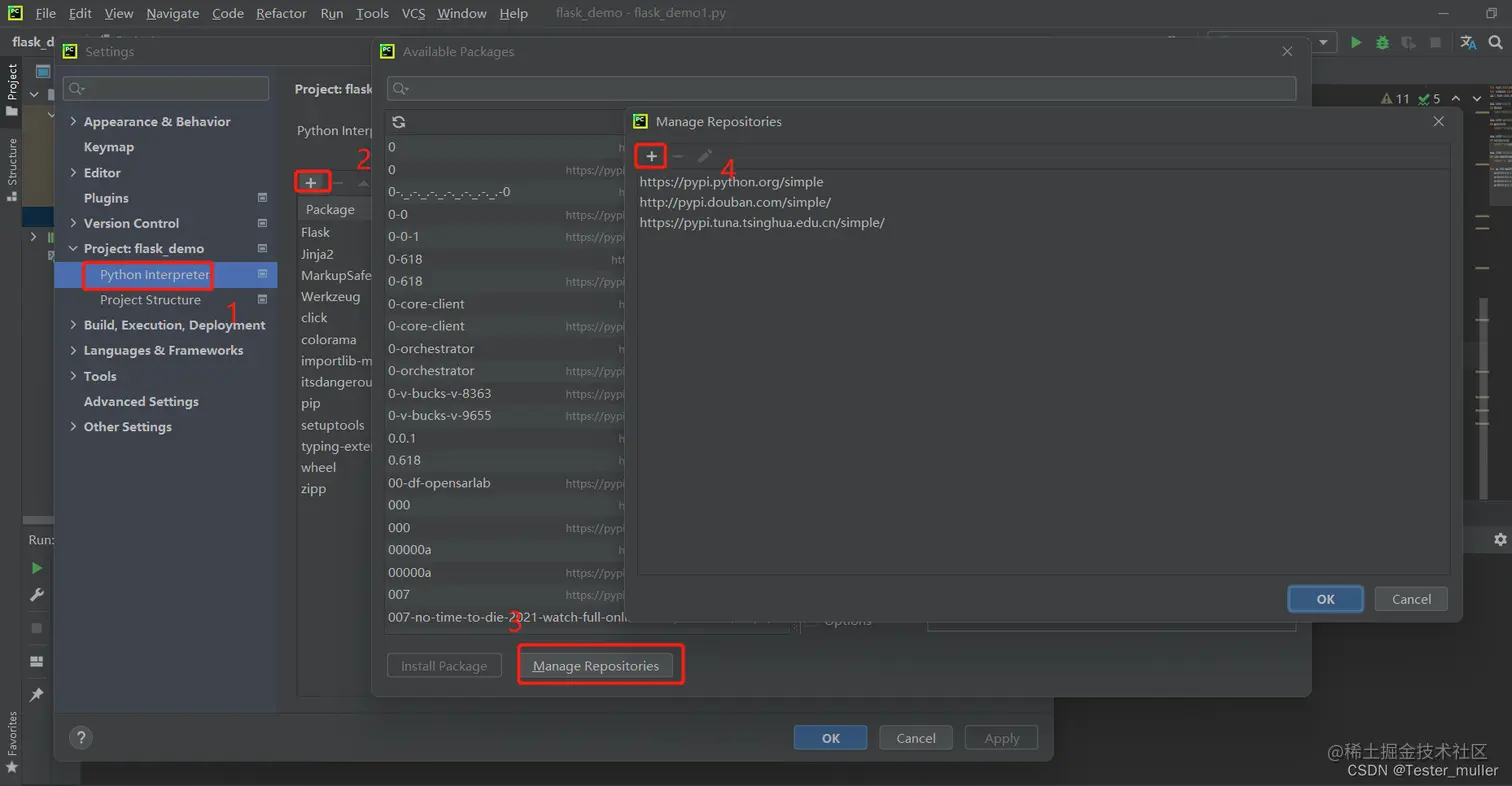Select the pypi.douban.com repository entry
This screenshot has height=786, width=1512.
(x=735, y=202)
